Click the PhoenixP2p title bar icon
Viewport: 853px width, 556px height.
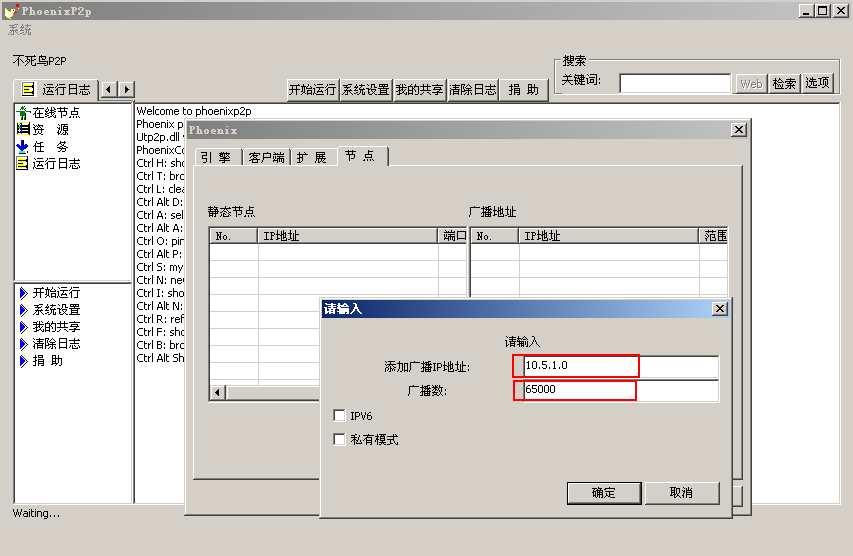point(11,11)
